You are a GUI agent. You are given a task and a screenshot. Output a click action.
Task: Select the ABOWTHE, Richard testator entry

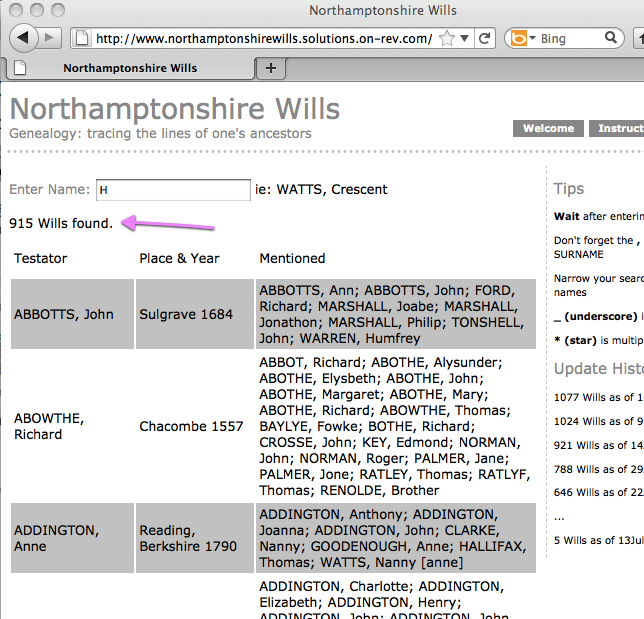coord(50,426)
